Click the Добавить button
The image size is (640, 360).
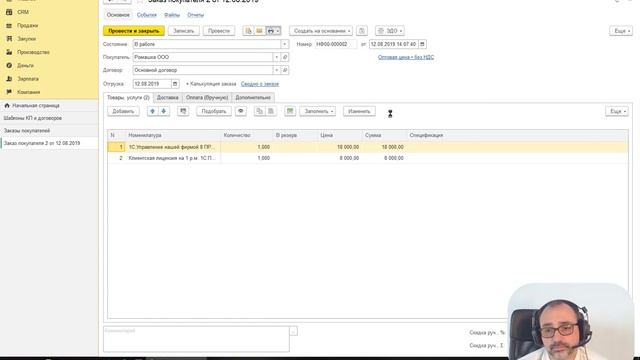coord(123,111)
